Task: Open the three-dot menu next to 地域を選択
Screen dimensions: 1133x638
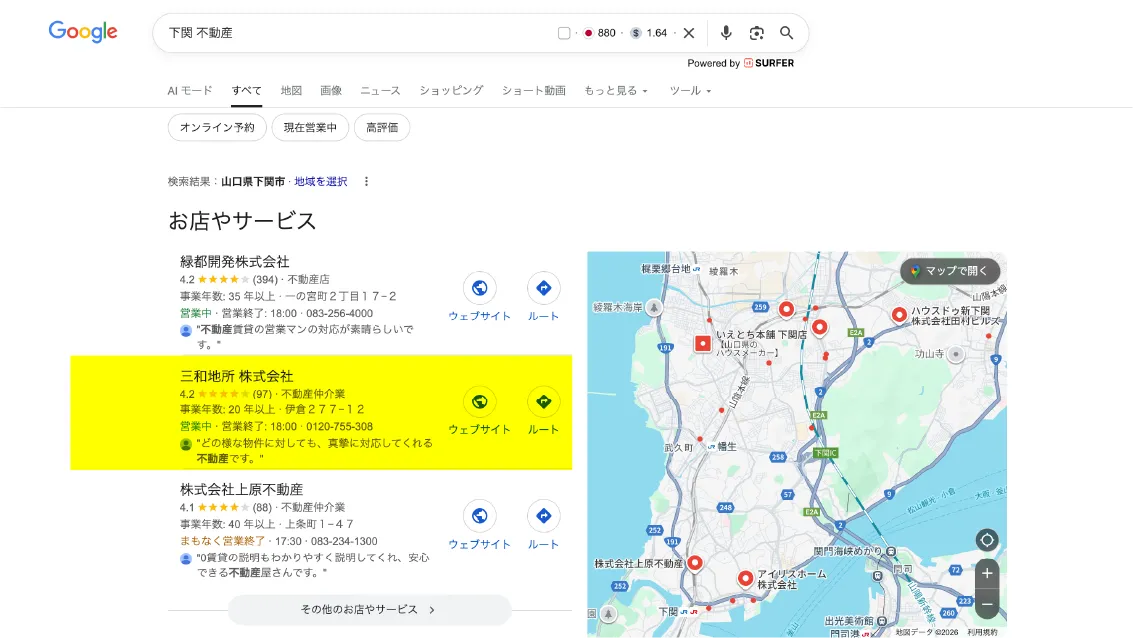Action: tap(366, 181)
